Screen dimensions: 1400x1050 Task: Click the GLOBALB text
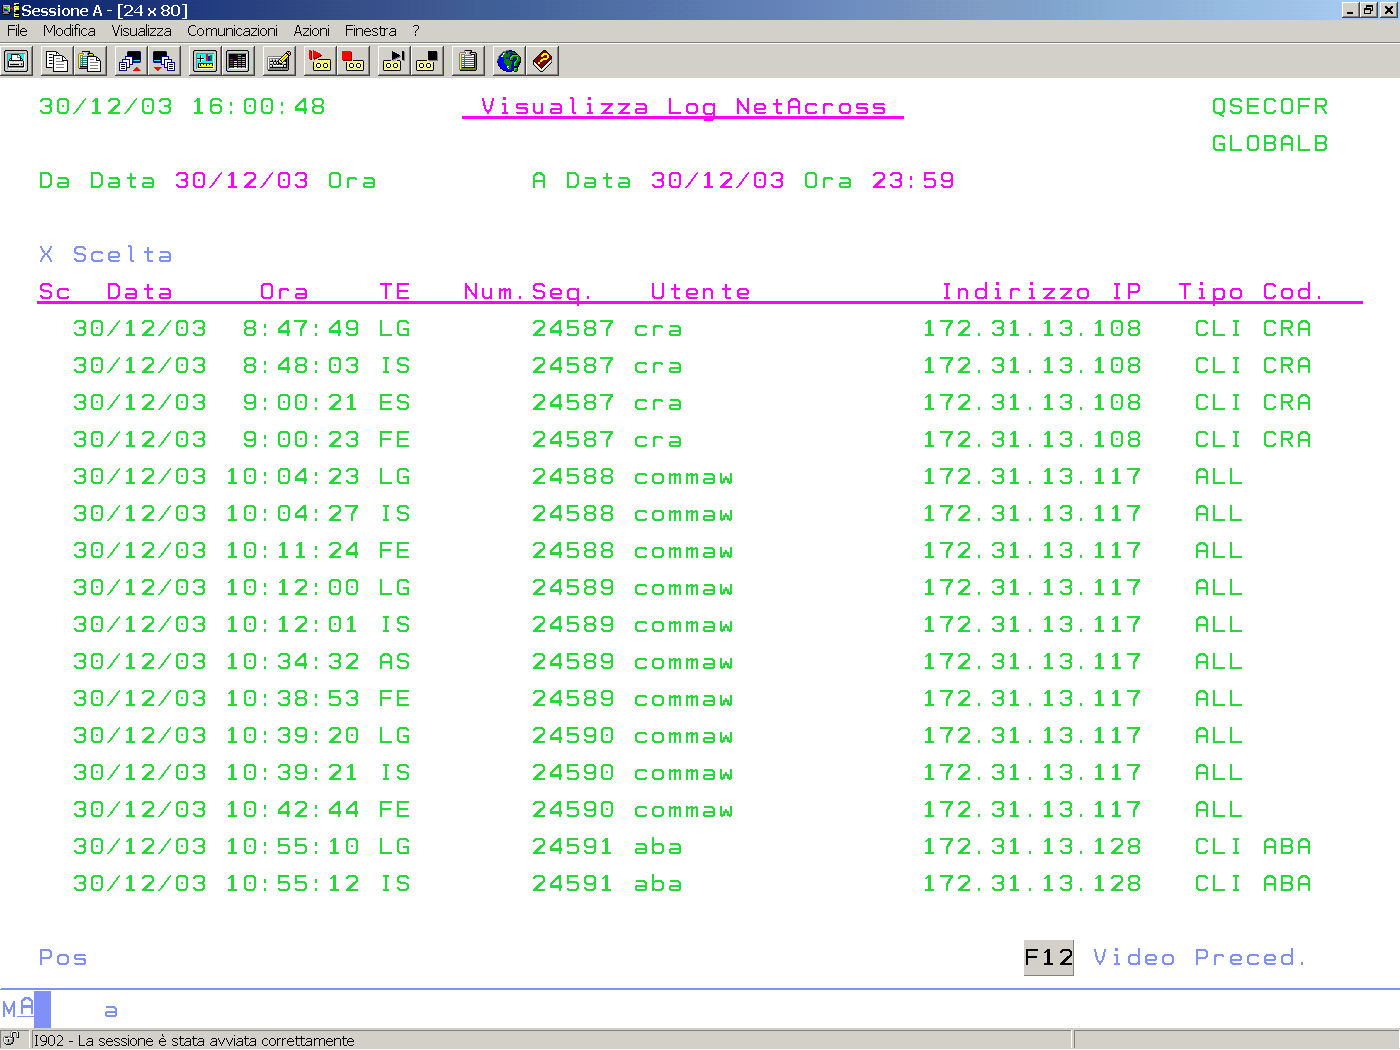click(1270, 144)
